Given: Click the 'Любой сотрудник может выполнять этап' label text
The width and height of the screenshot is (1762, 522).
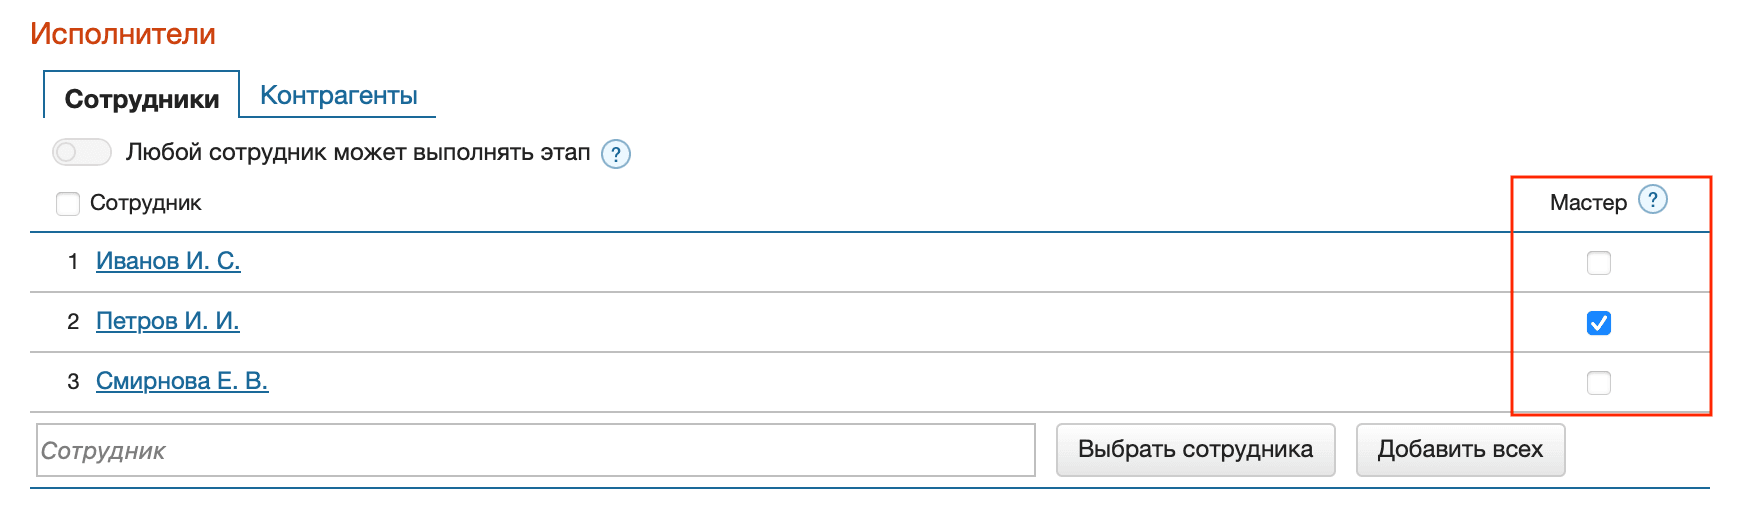Looking at the screenshot, I should [358, 153].
